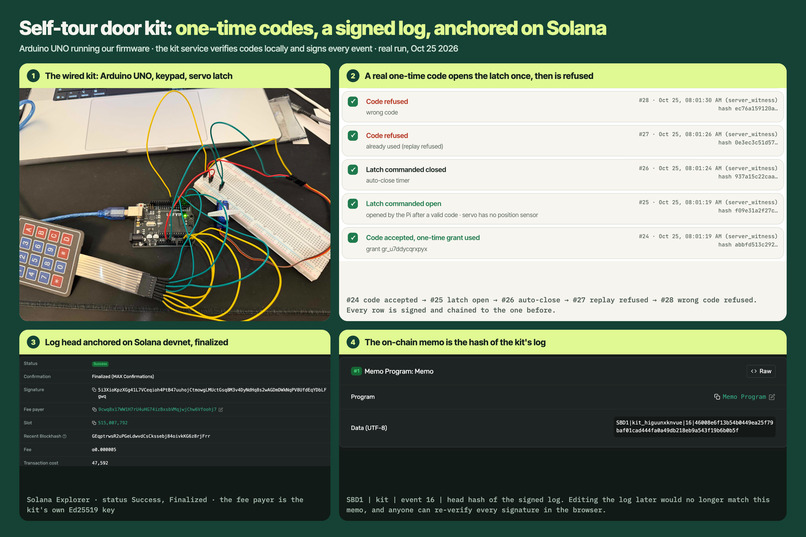Click the Raw button in the Memo panel
The image size is (806, 537).
761,371
